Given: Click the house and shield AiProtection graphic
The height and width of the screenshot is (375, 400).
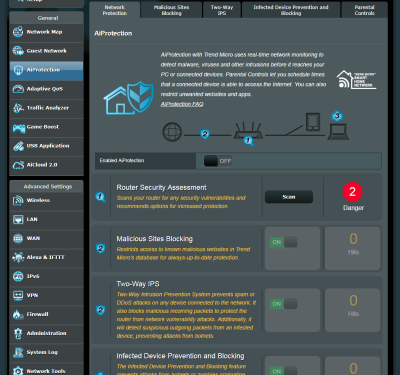Looking at the screenshot, I should pyautogui.click(x=128, y=98).
